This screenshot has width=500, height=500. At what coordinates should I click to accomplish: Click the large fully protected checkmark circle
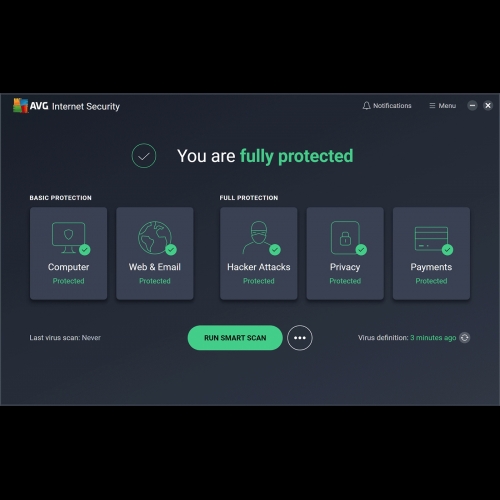point(144,156)
